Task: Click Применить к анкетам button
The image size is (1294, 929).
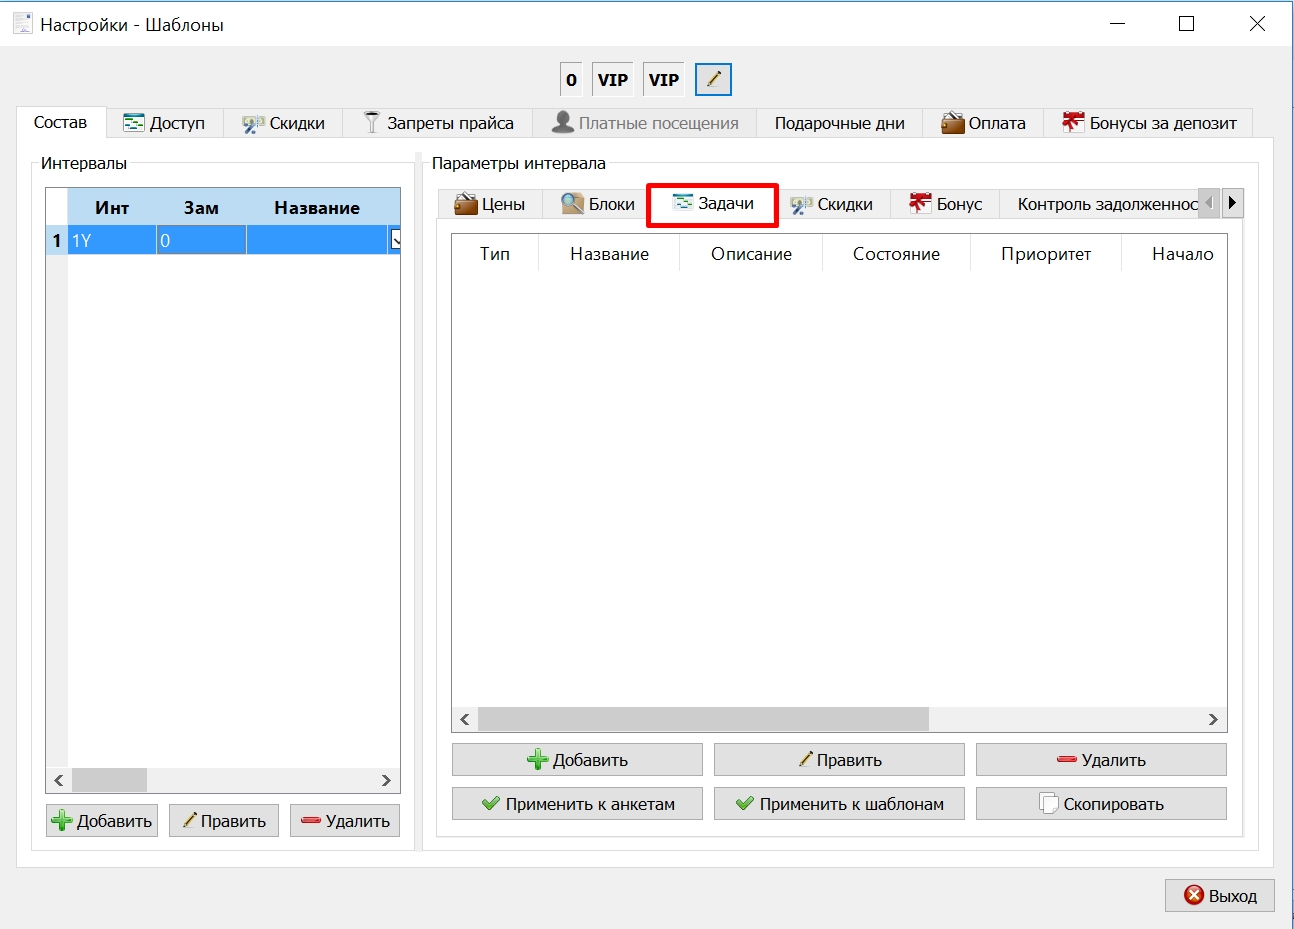Action: pyautogui.click(x=577, y=804)
